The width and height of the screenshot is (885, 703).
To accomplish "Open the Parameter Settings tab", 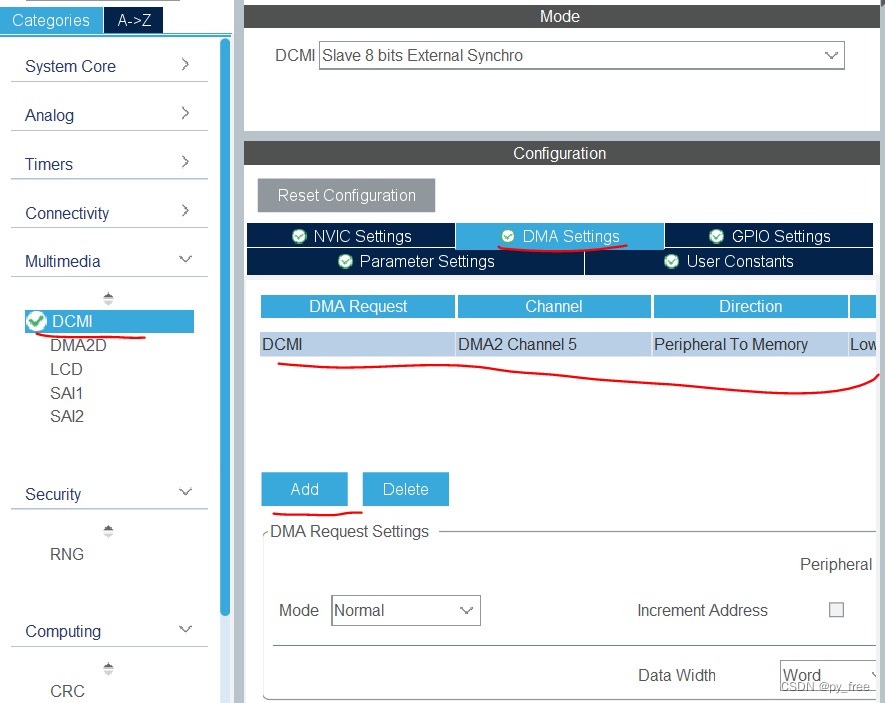I will click(x=415, y=261).
